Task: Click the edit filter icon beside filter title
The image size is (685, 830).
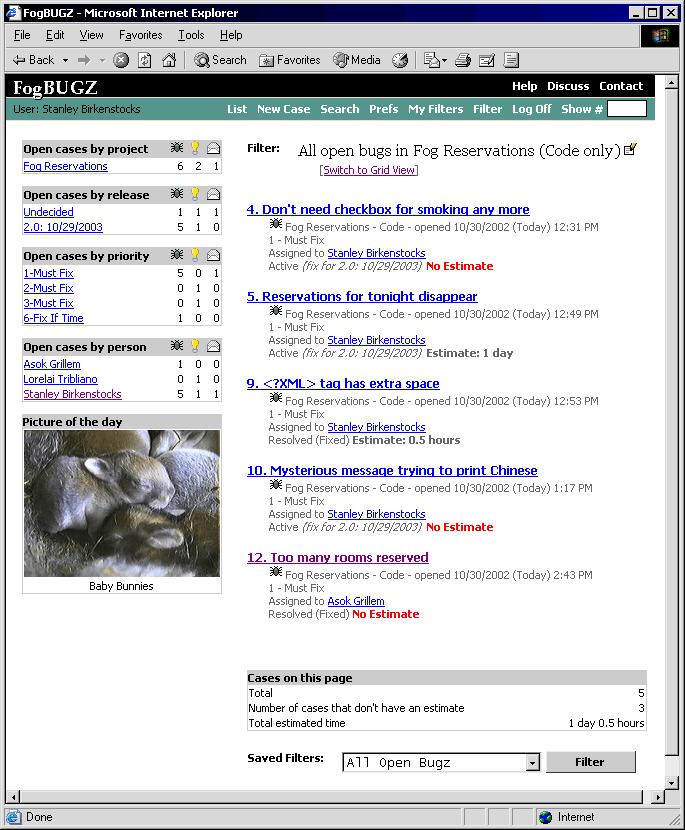Action: [x=630, y=149]
